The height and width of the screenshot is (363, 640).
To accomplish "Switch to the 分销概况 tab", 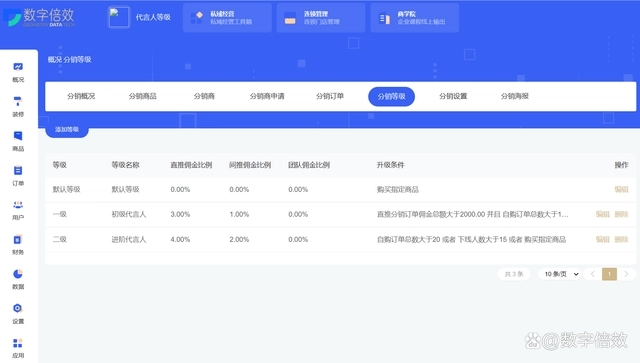I will 81,96.
